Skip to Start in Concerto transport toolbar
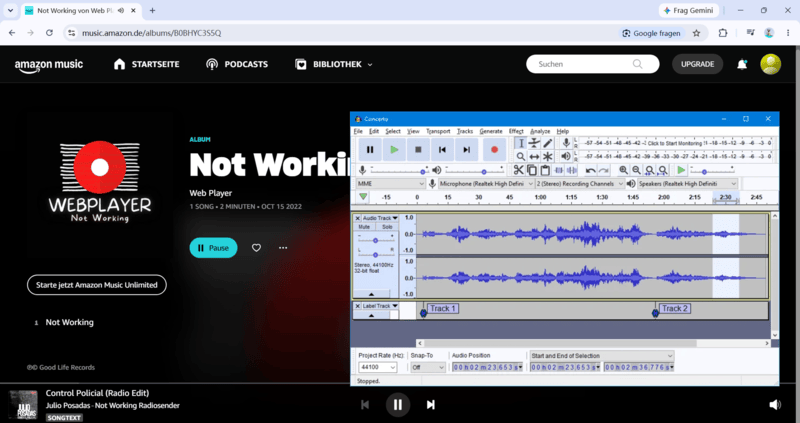The image size is (800, 423). click(x=442, y=150)
